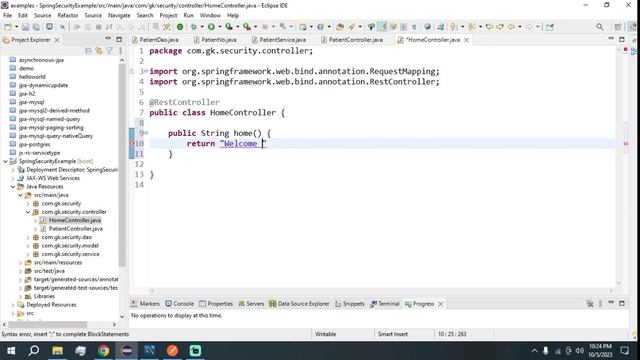Click the toolbar Search magnifier icon
This screenshot has height=360, width=640.
[600, 27]
